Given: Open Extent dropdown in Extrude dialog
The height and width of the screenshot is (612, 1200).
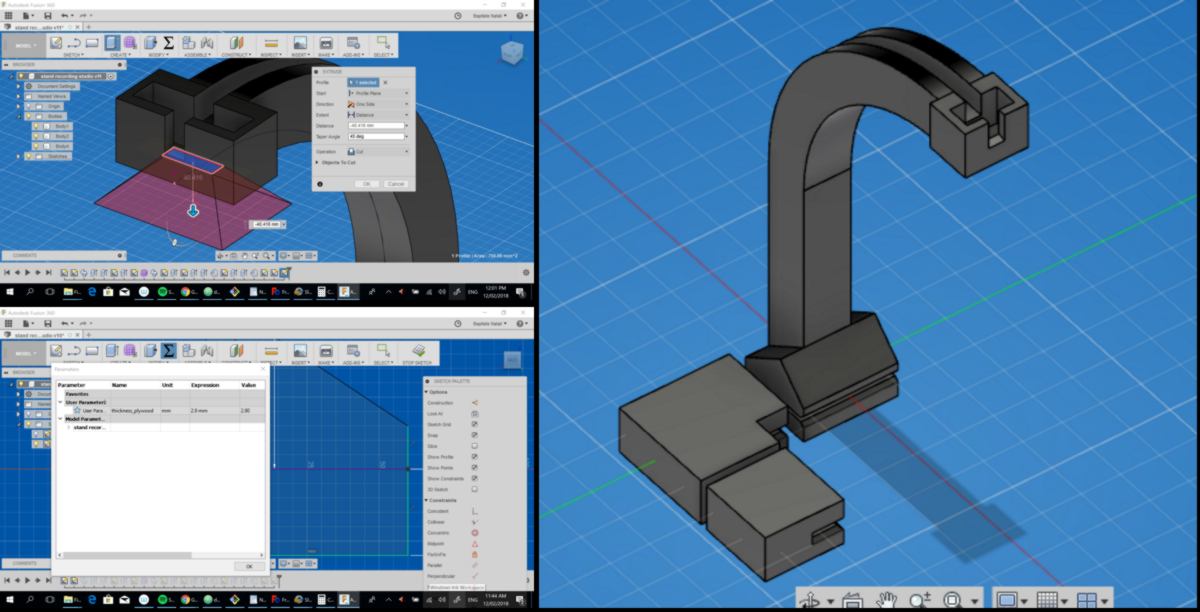Looking at the screenshot, I should click(378, 115).
